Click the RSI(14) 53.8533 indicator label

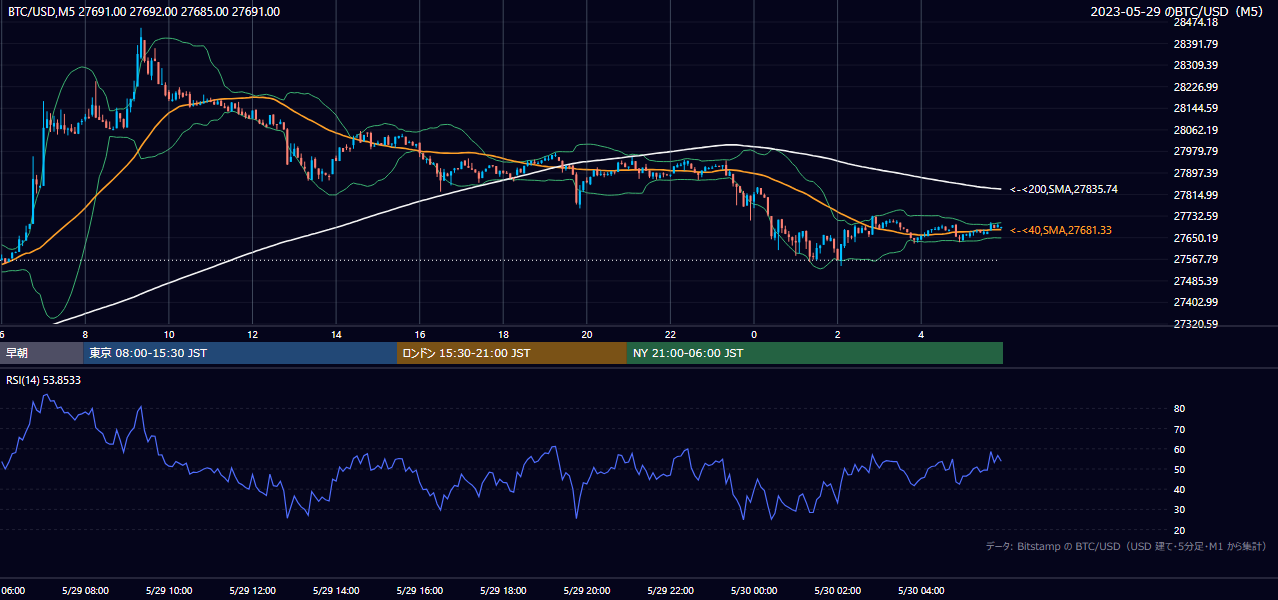pos(44,380)
